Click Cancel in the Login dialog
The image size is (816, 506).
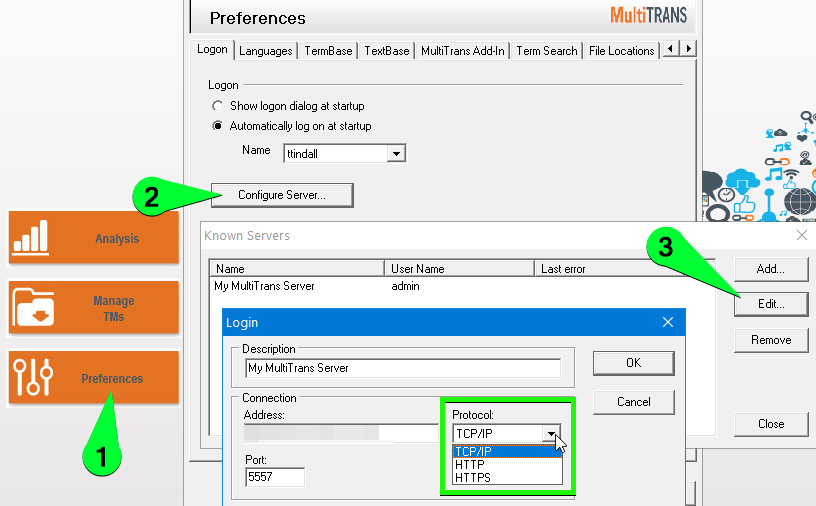click(633, 402)
